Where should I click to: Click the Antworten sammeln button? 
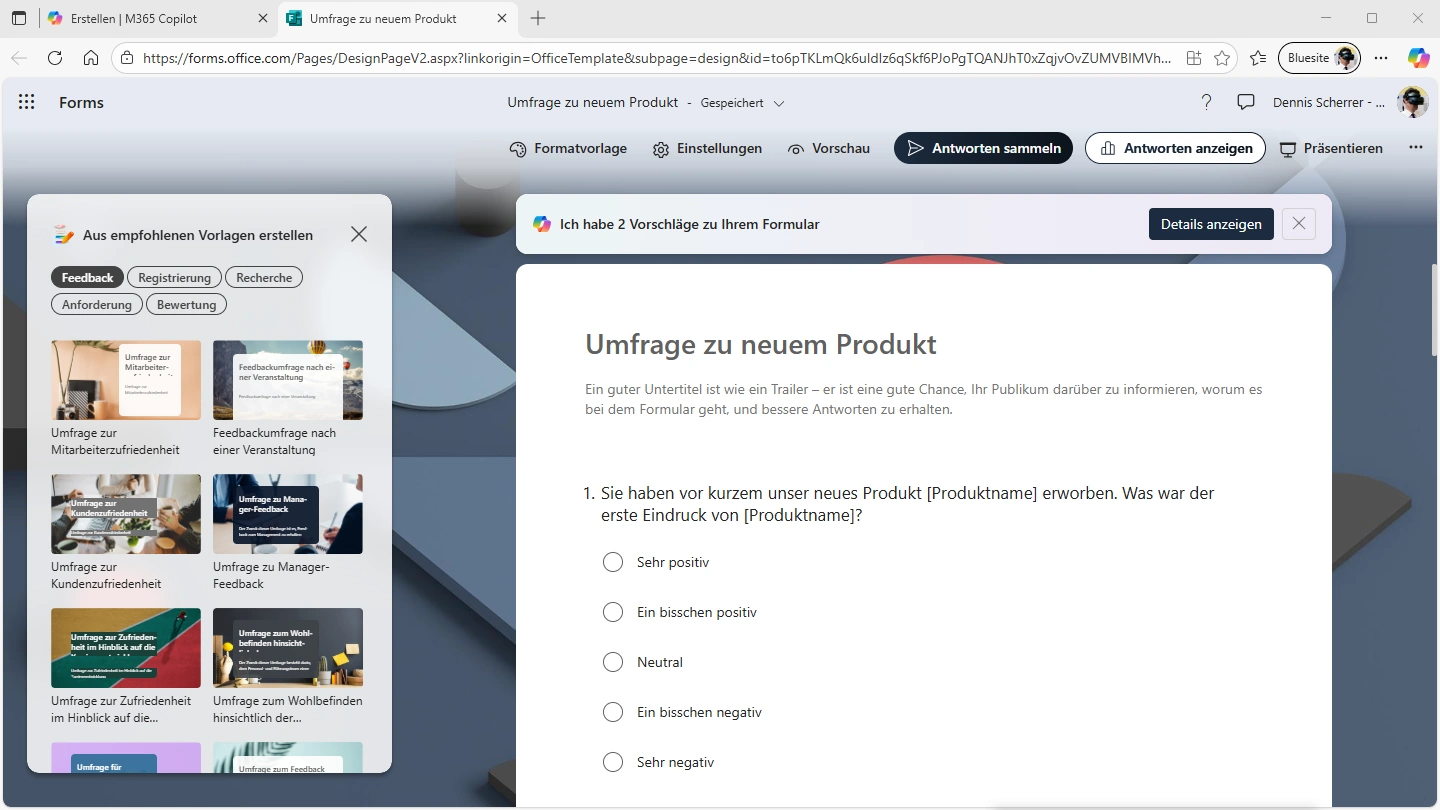983,148
